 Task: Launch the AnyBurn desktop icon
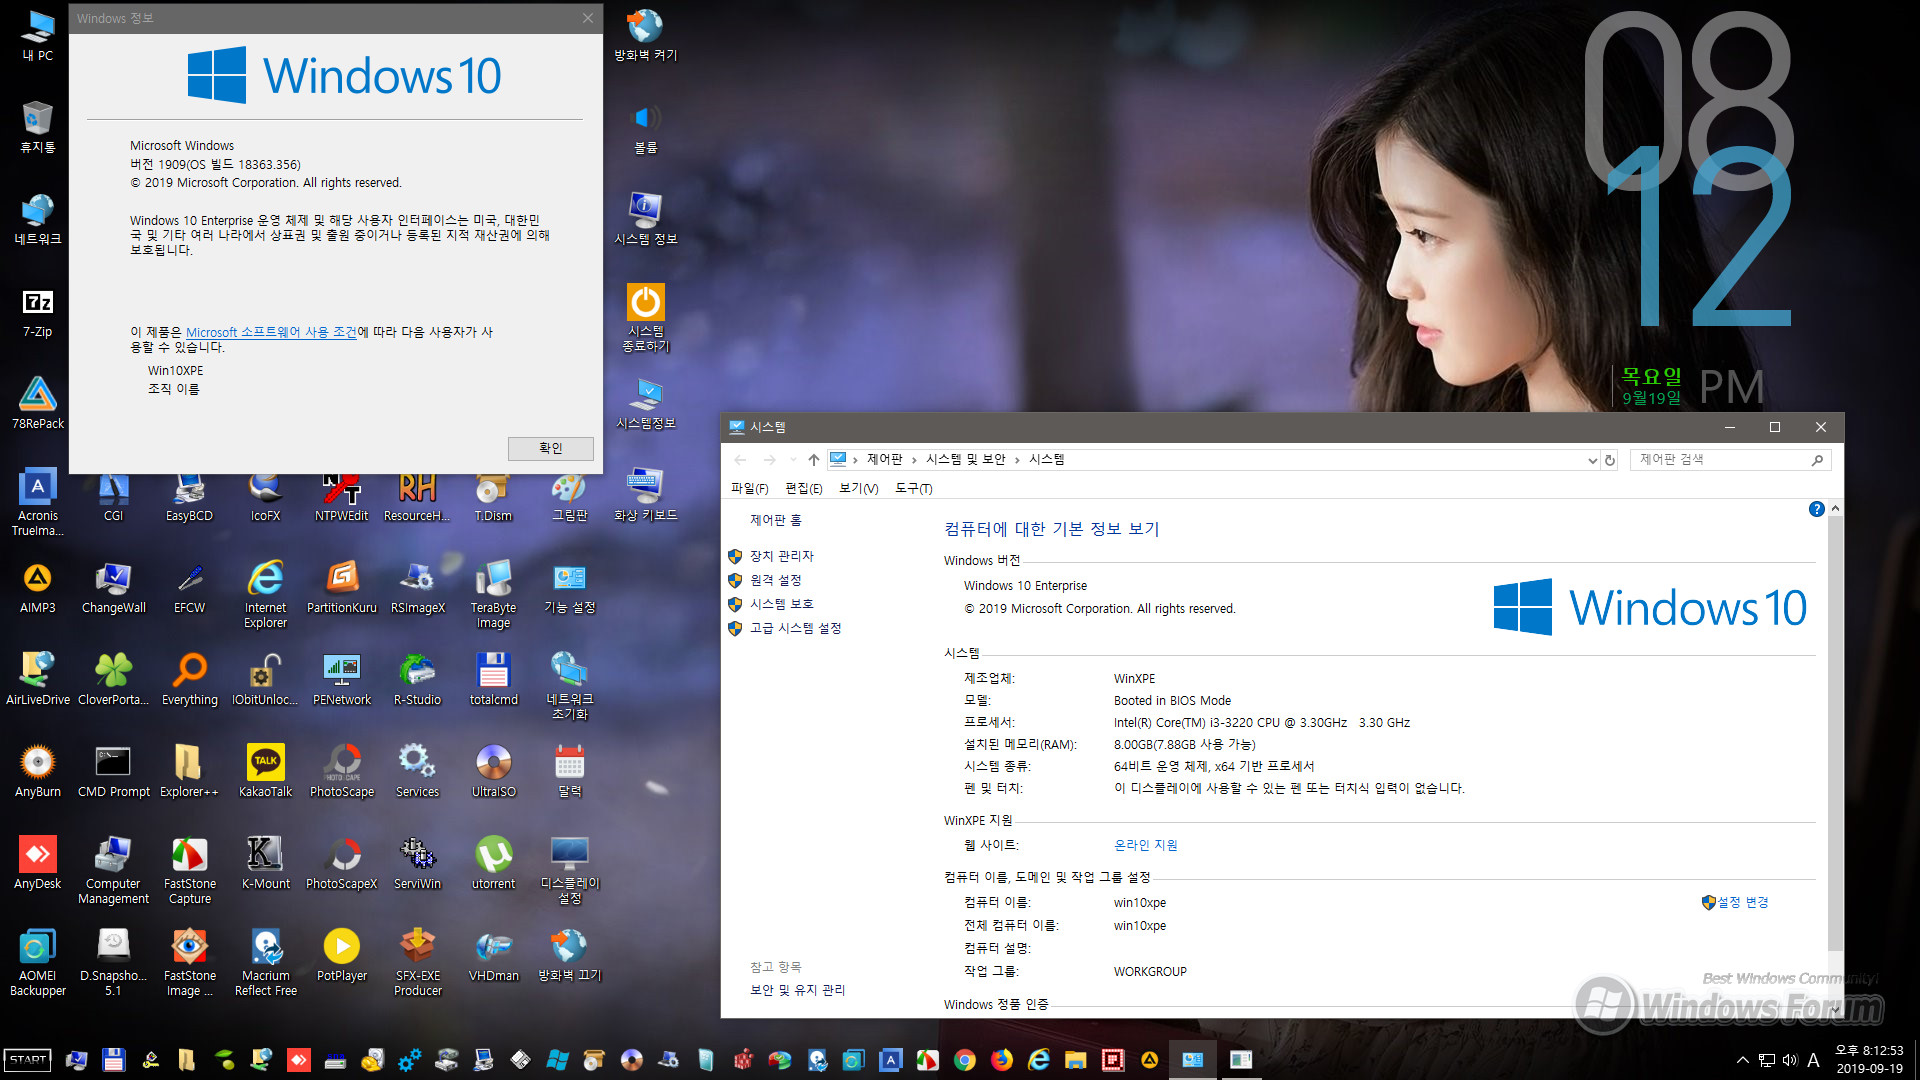pyautogui.click(x=37, y=771)
